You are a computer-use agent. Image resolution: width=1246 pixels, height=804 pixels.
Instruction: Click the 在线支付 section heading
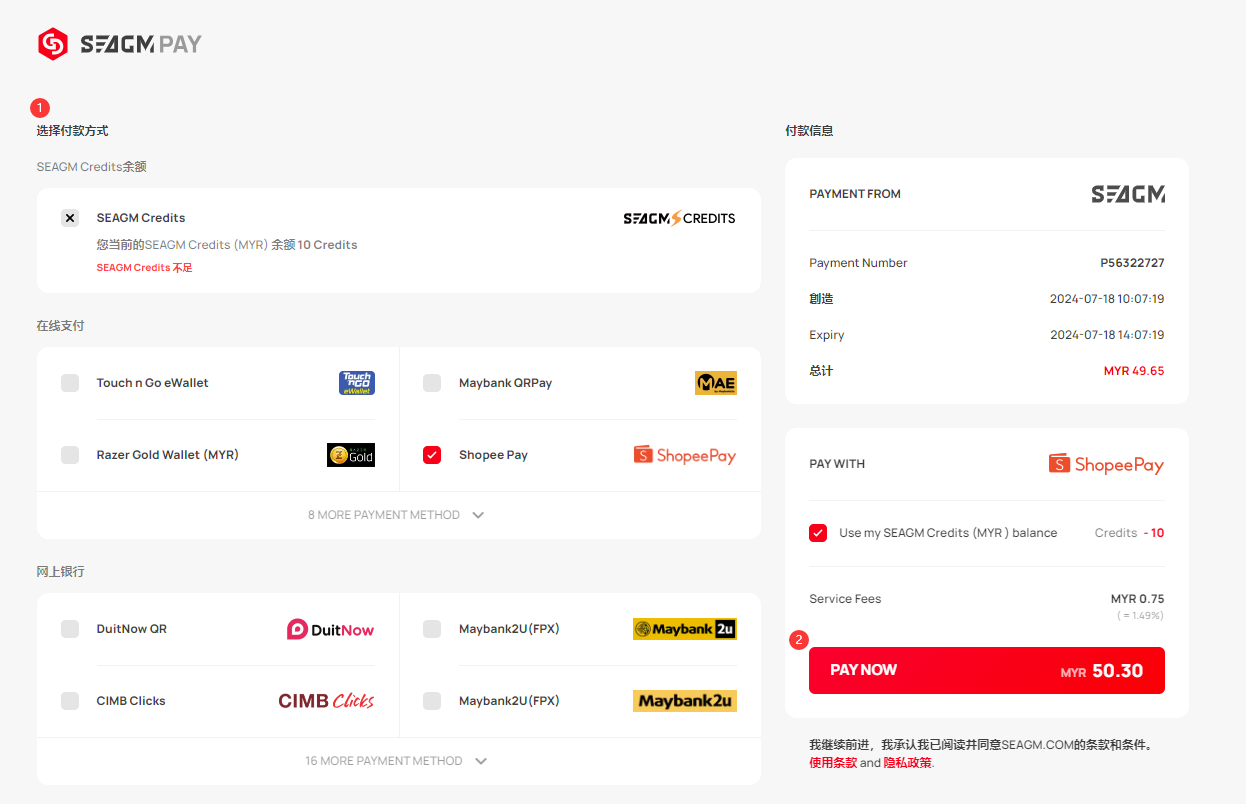coord(61,326)
